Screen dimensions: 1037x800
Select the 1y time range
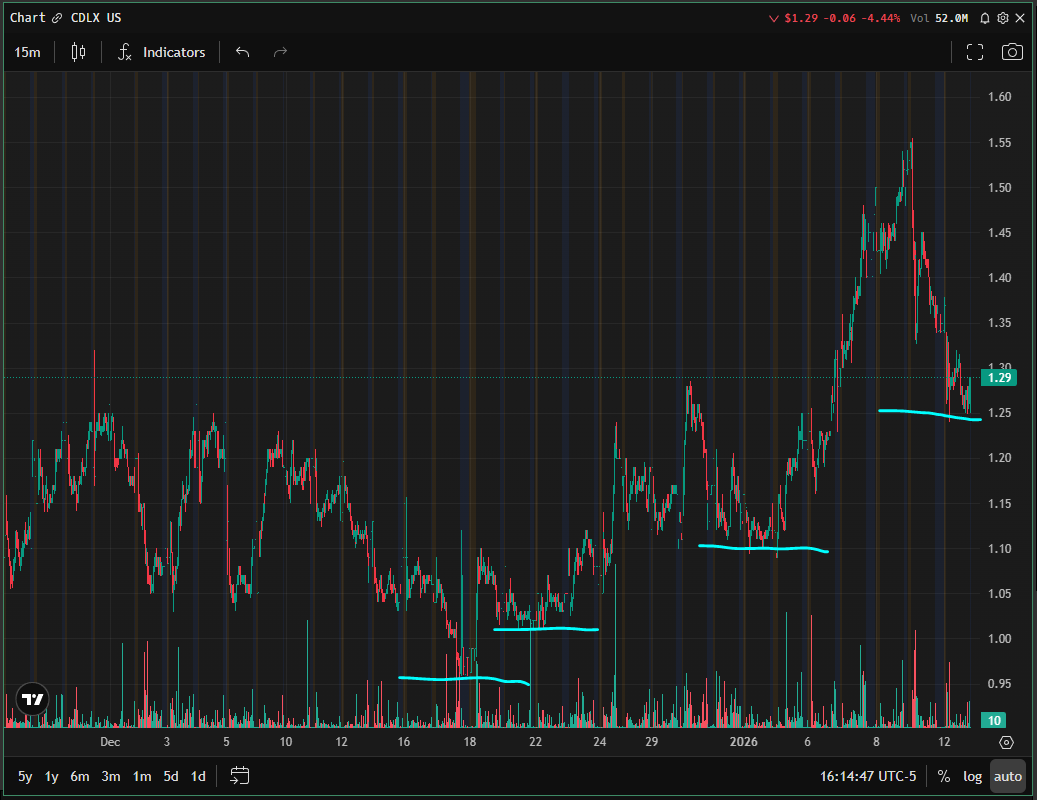(52, 776)
